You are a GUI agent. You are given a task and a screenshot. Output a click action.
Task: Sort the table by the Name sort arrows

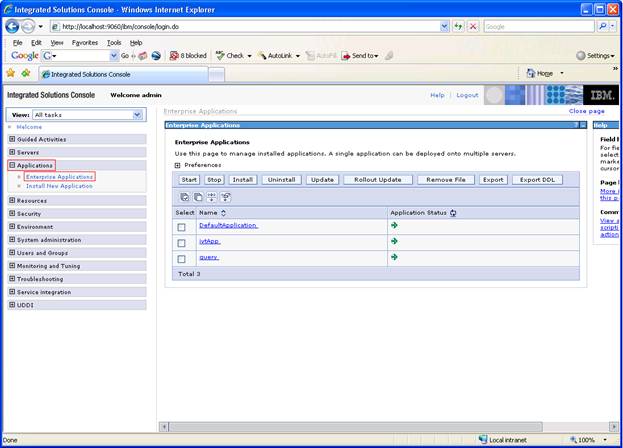pyautogui.click(x=223, y=213)
